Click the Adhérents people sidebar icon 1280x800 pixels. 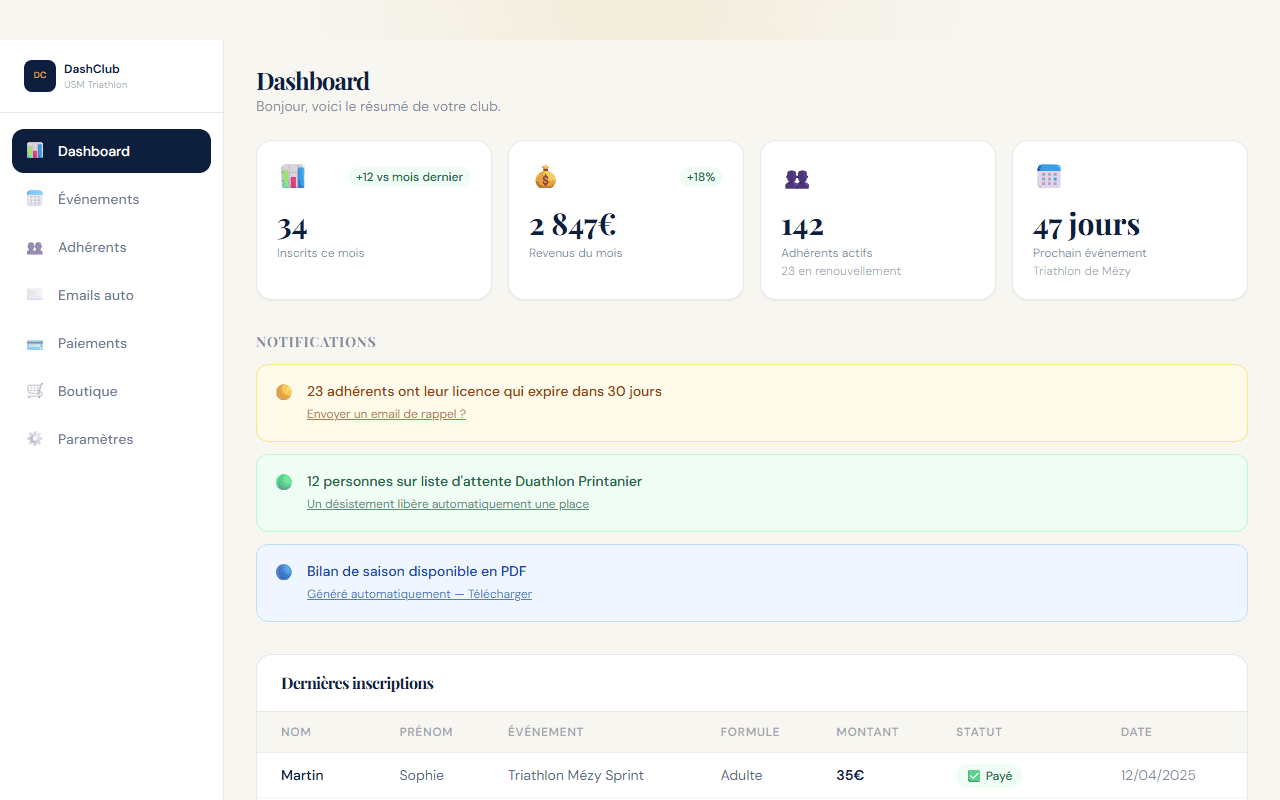(x=35, y=247)
